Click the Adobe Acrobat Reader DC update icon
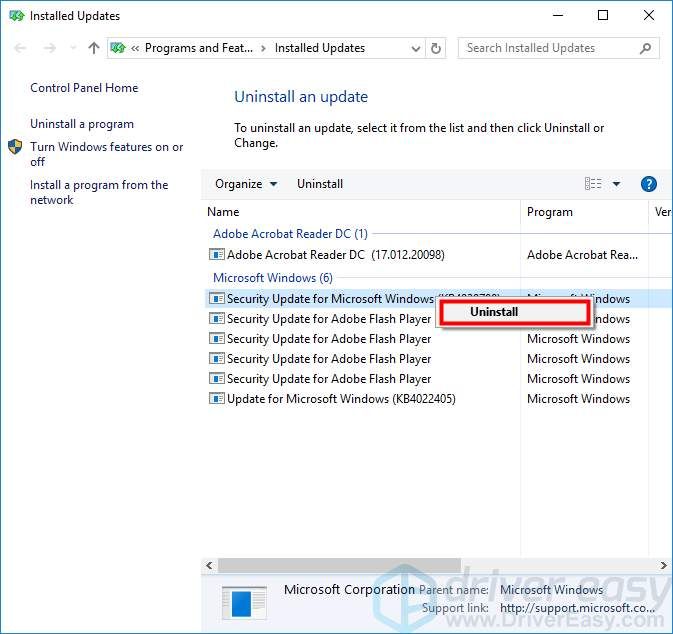673x634 pixels. (x=216, y=255)
